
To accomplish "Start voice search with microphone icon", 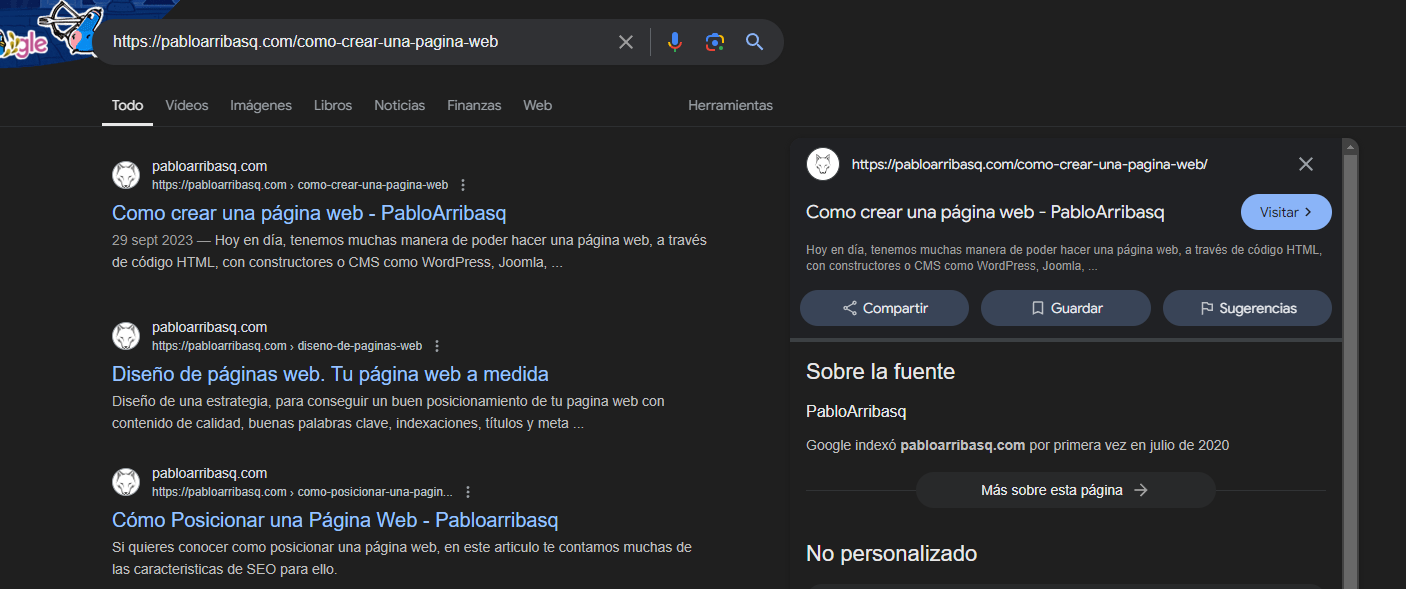I will pyautogui.click(x=674, y=42).
